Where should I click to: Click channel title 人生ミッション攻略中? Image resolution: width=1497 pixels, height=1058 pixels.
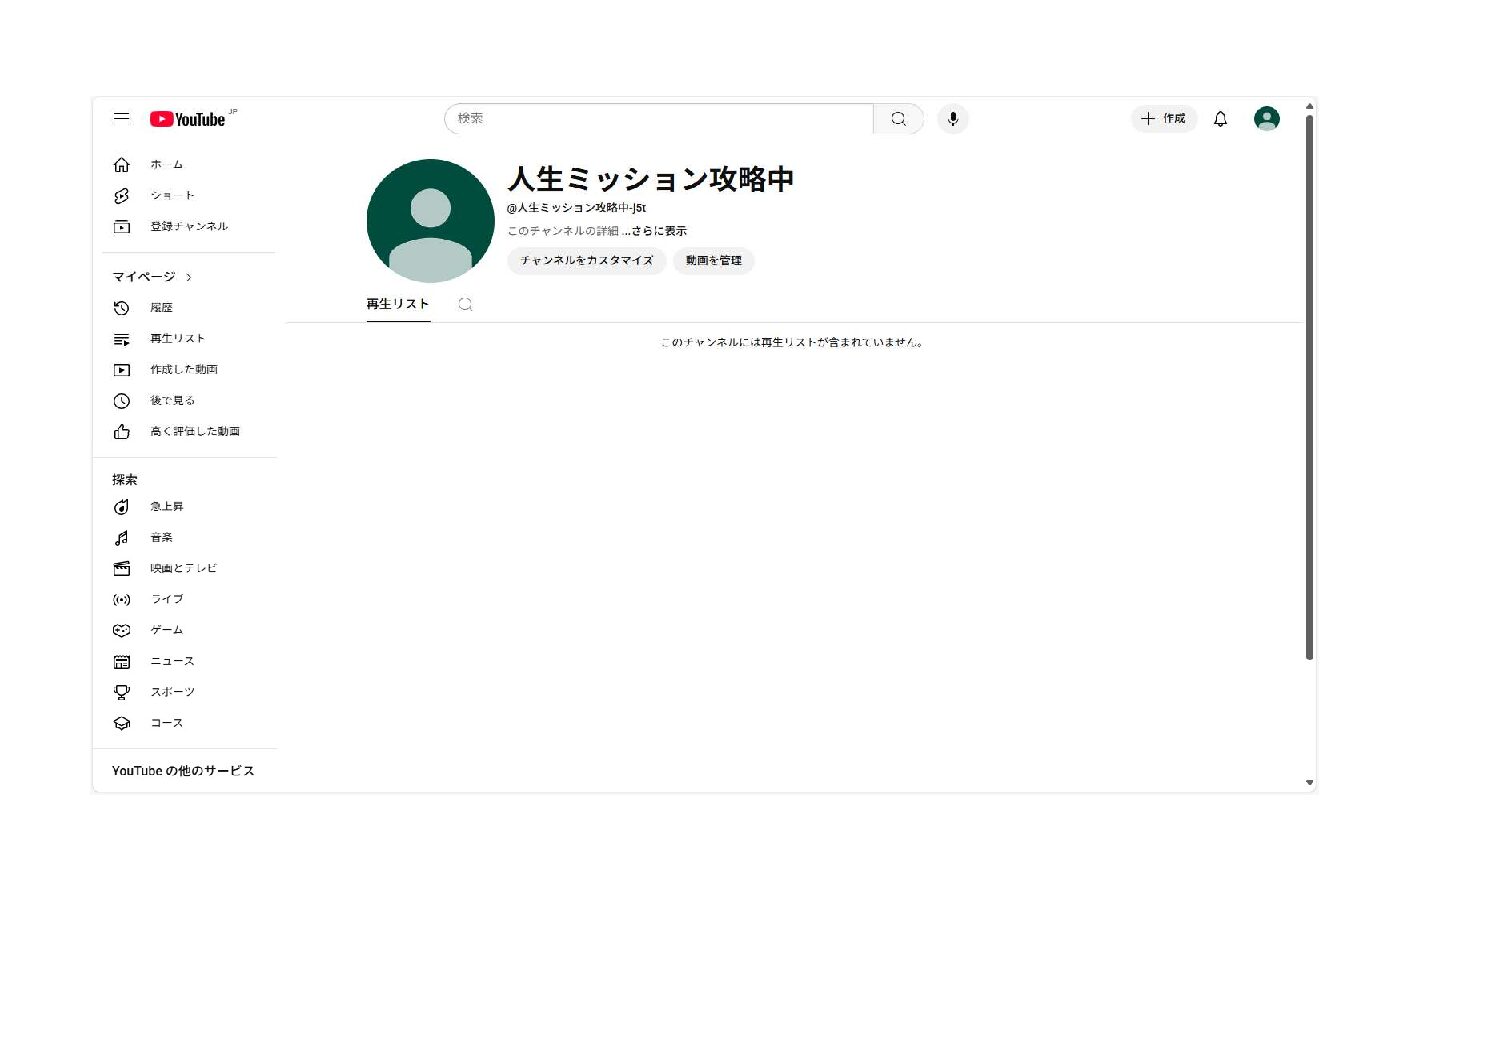pos(651,179)
